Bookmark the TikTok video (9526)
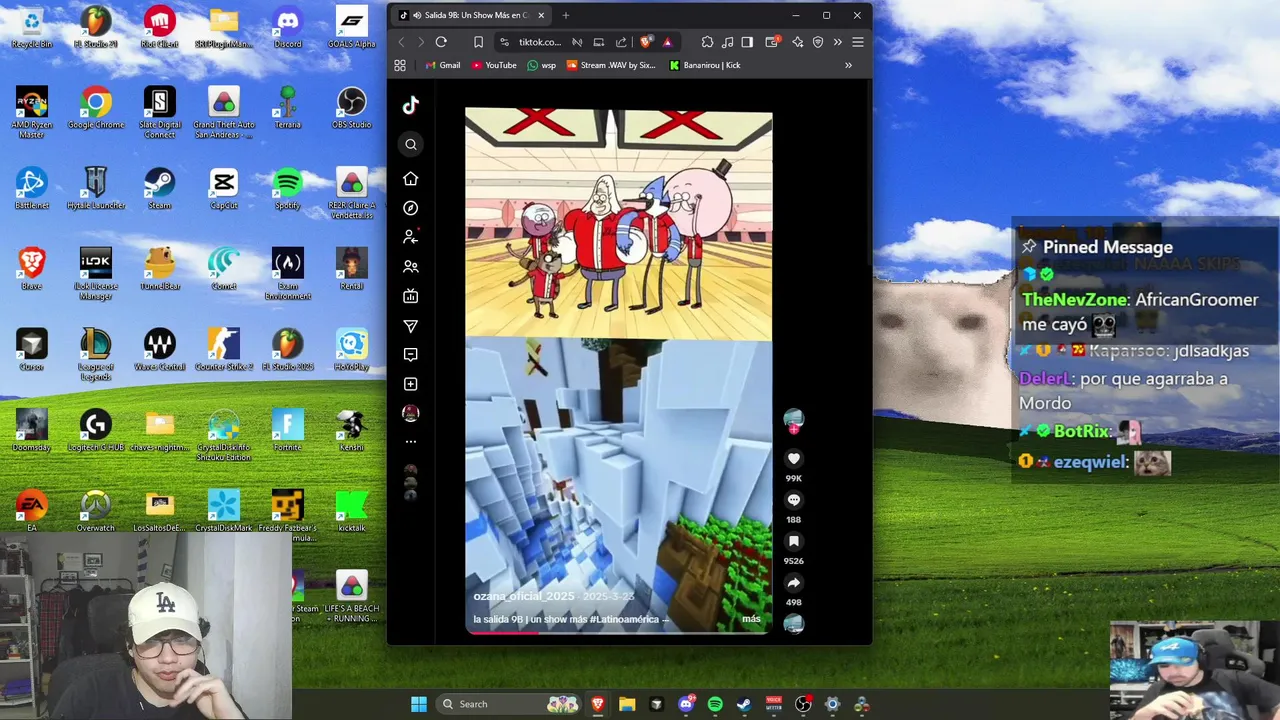Screen dimensions: 1280x720 [x=794, y=542]
